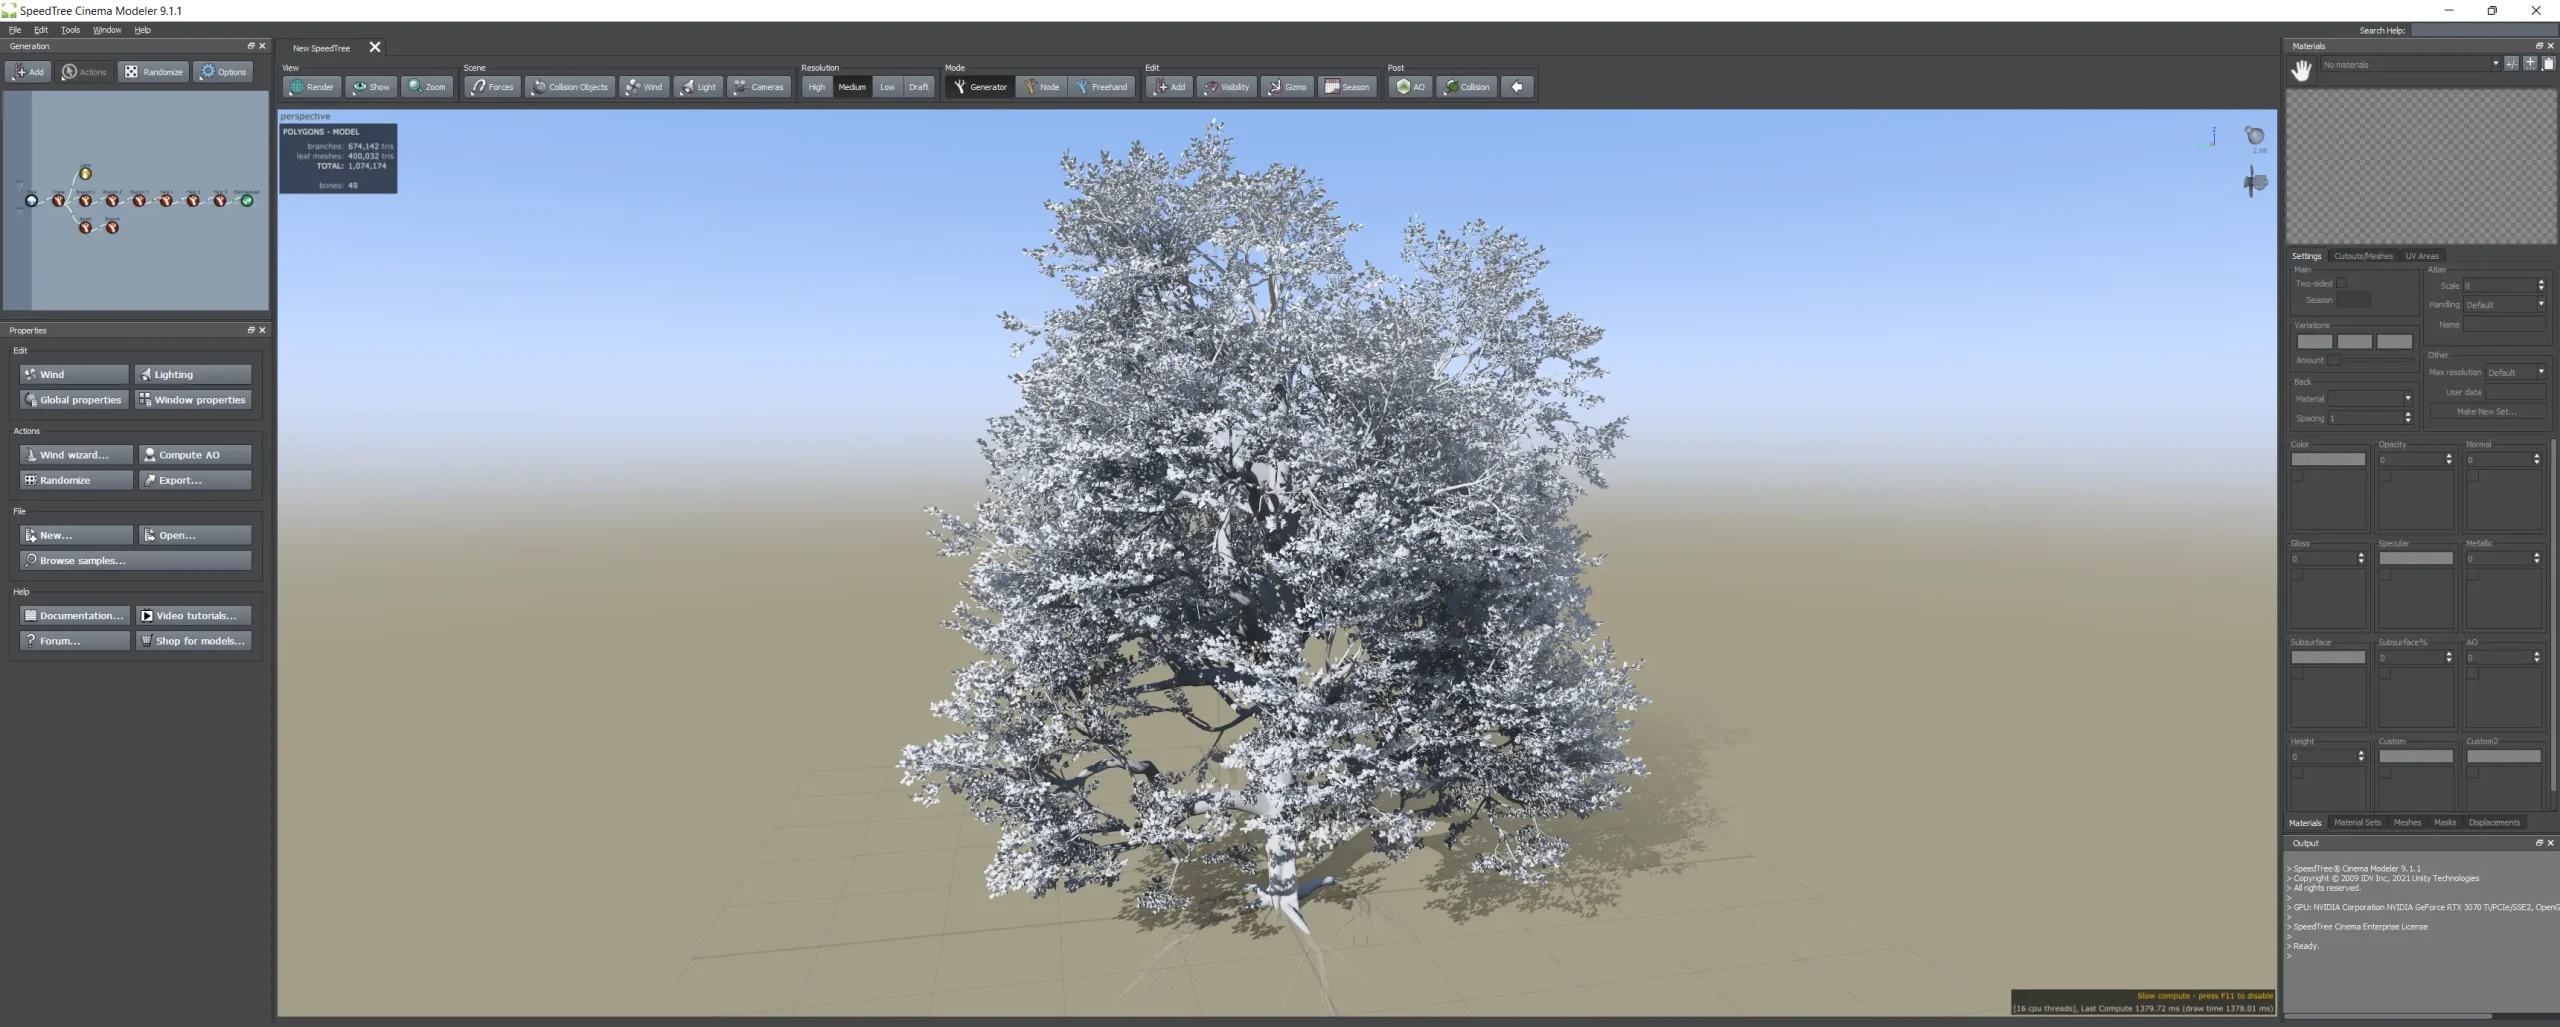Image resolution: width=2560 pixels, height=1027 pixels.
Task: Click Add in the Generation panel
Action: click(x=28, y=72)
